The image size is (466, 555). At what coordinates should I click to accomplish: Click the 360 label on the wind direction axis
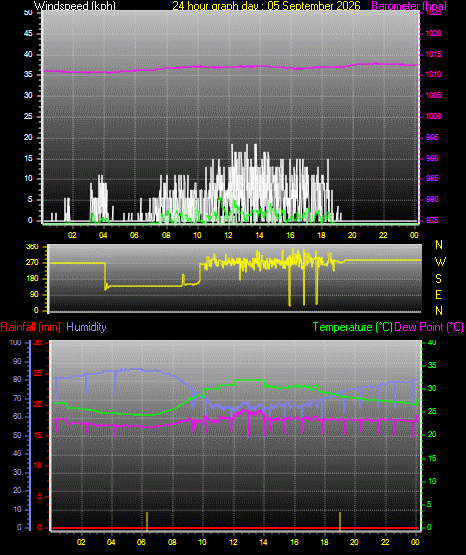pos(33,247)
